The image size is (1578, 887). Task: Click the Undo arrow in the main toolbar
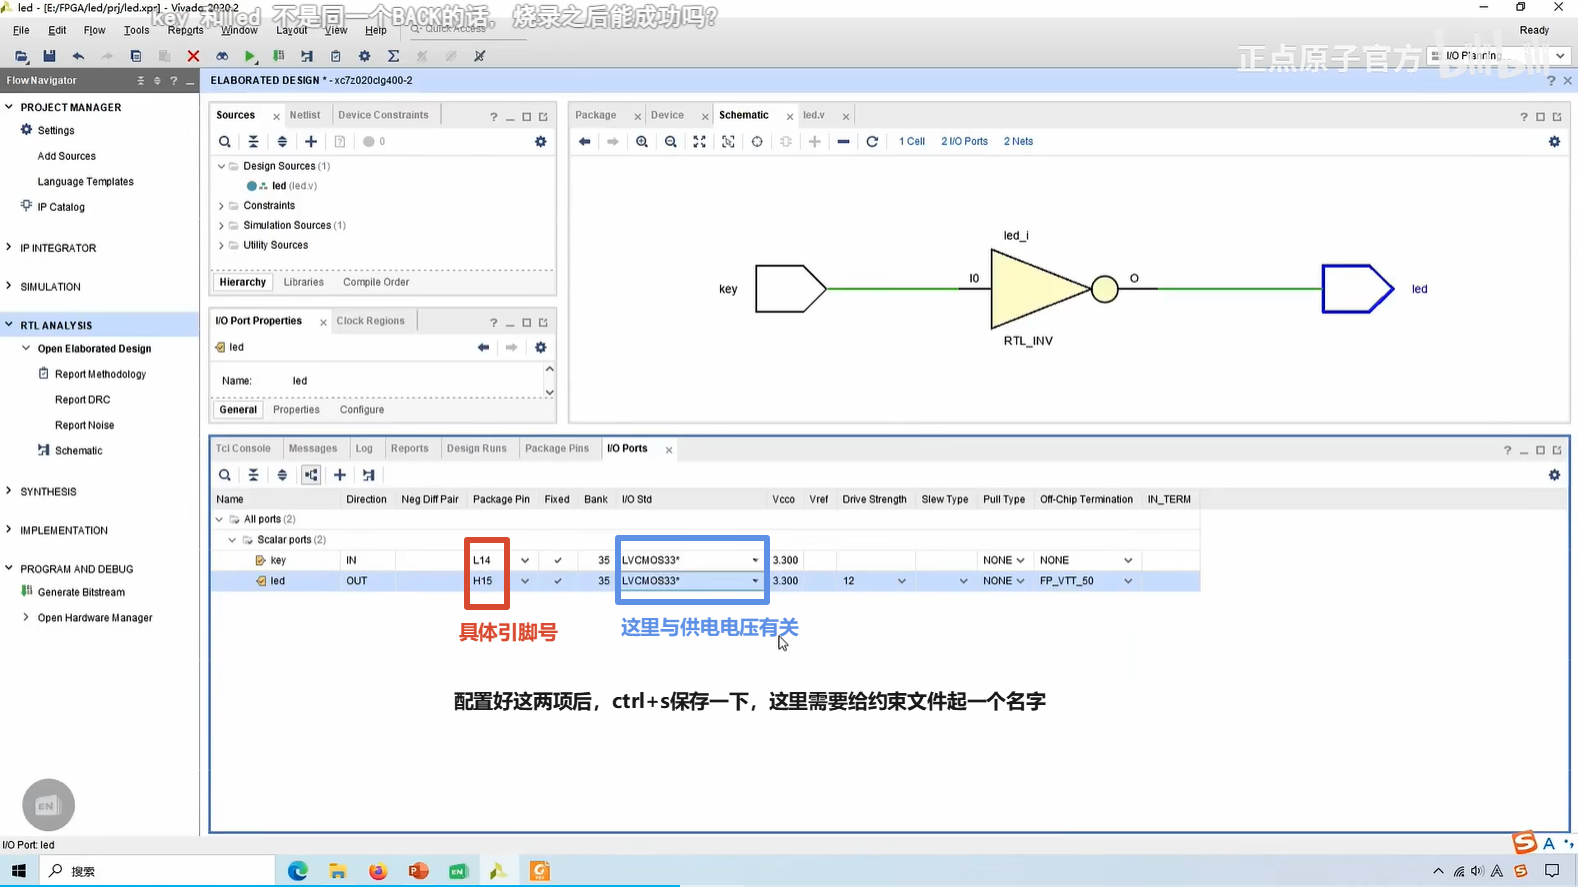(78, 56)
